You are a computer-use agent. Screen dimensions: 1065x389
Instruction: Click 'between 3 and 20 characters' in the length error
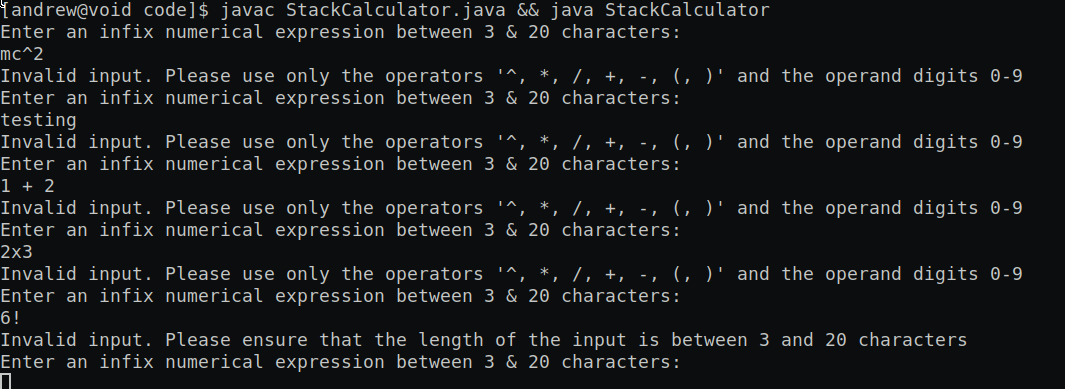[x=819, y=339]
